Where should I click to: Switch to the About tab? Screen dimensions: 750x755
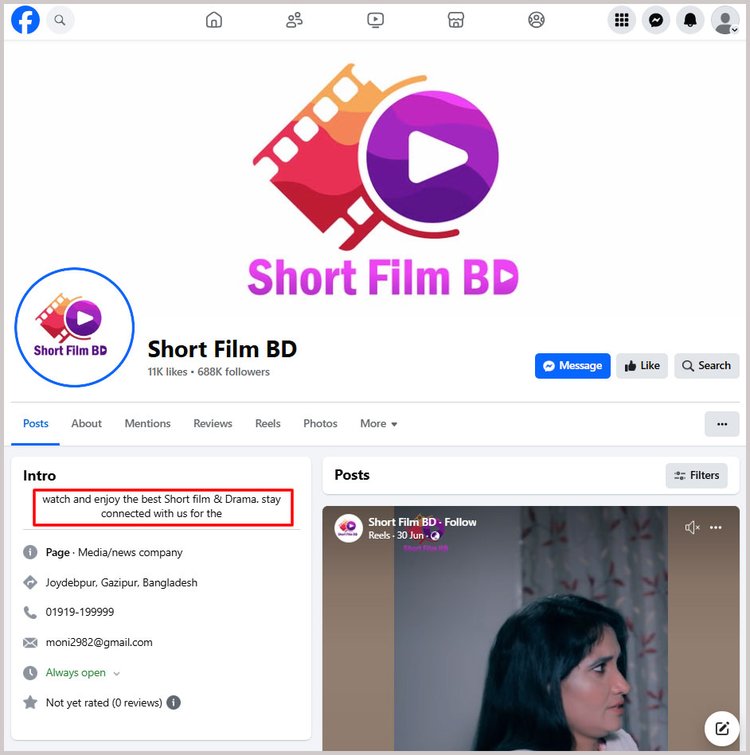[86, 424]
